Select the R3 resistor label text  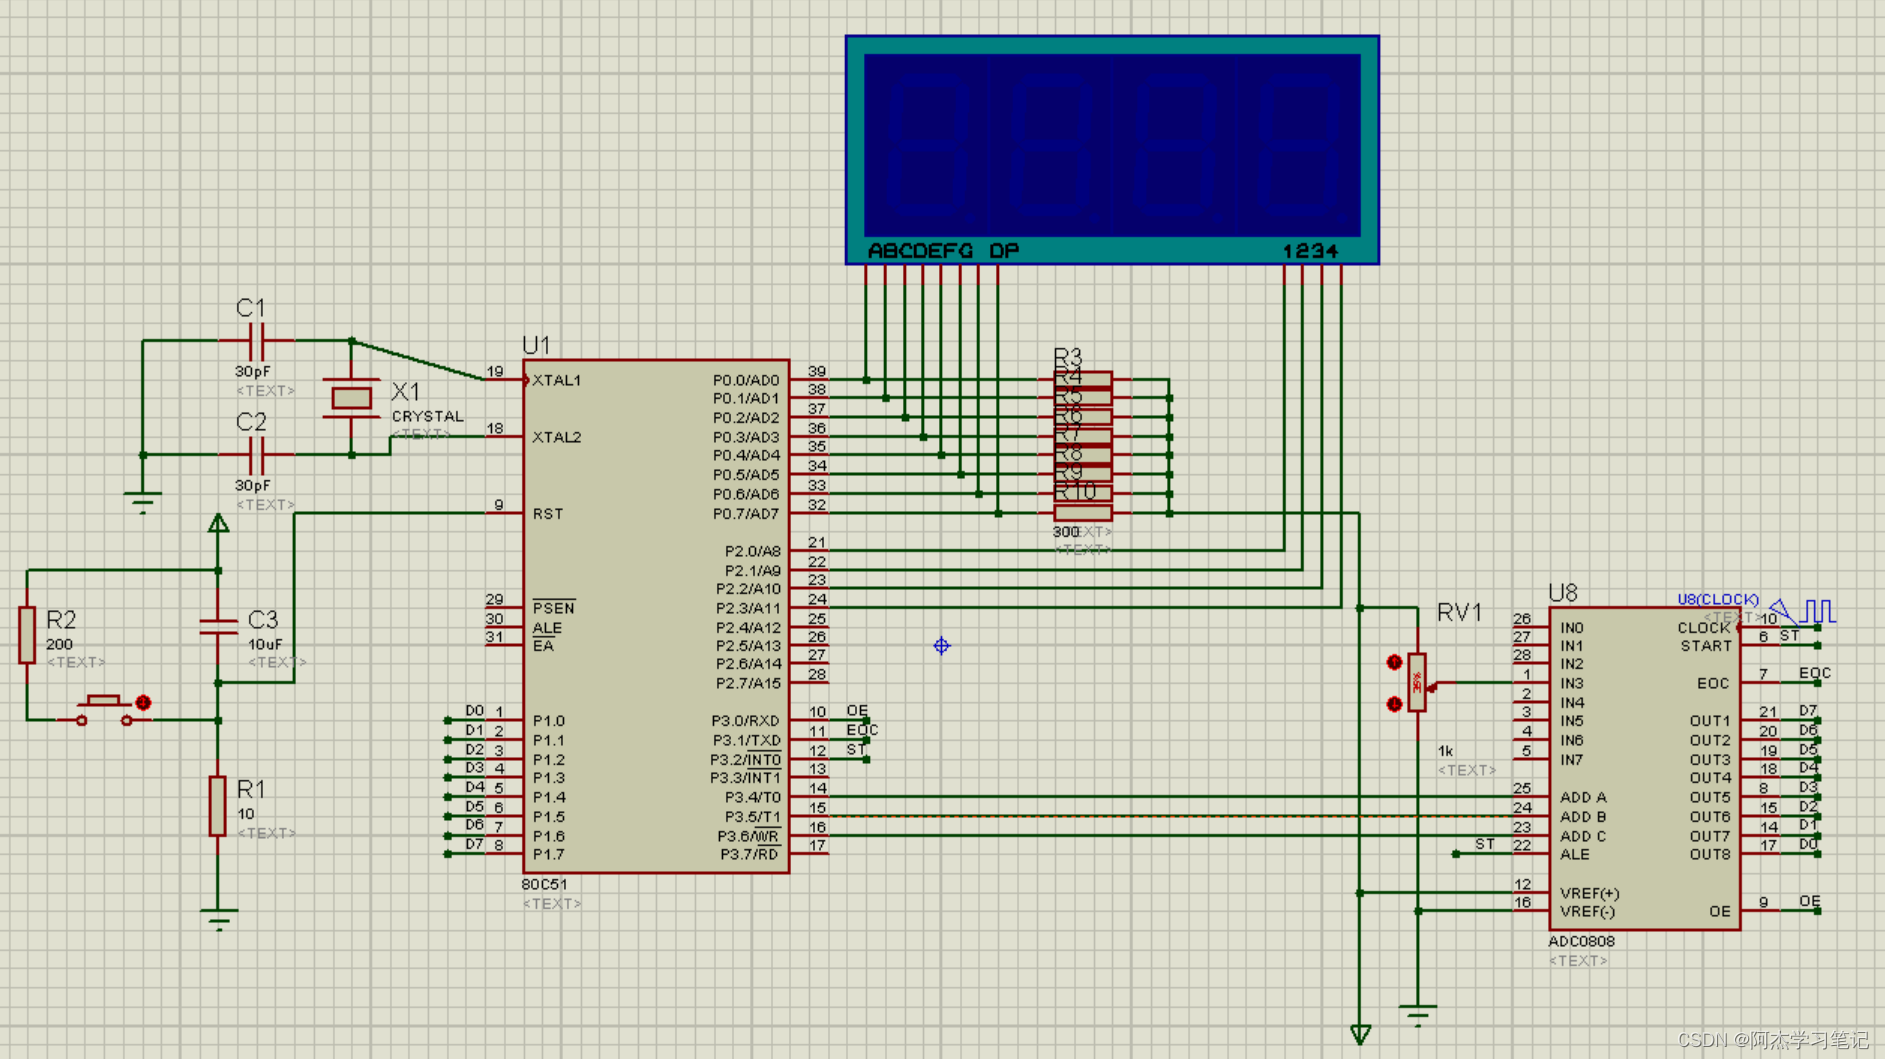1067,356
